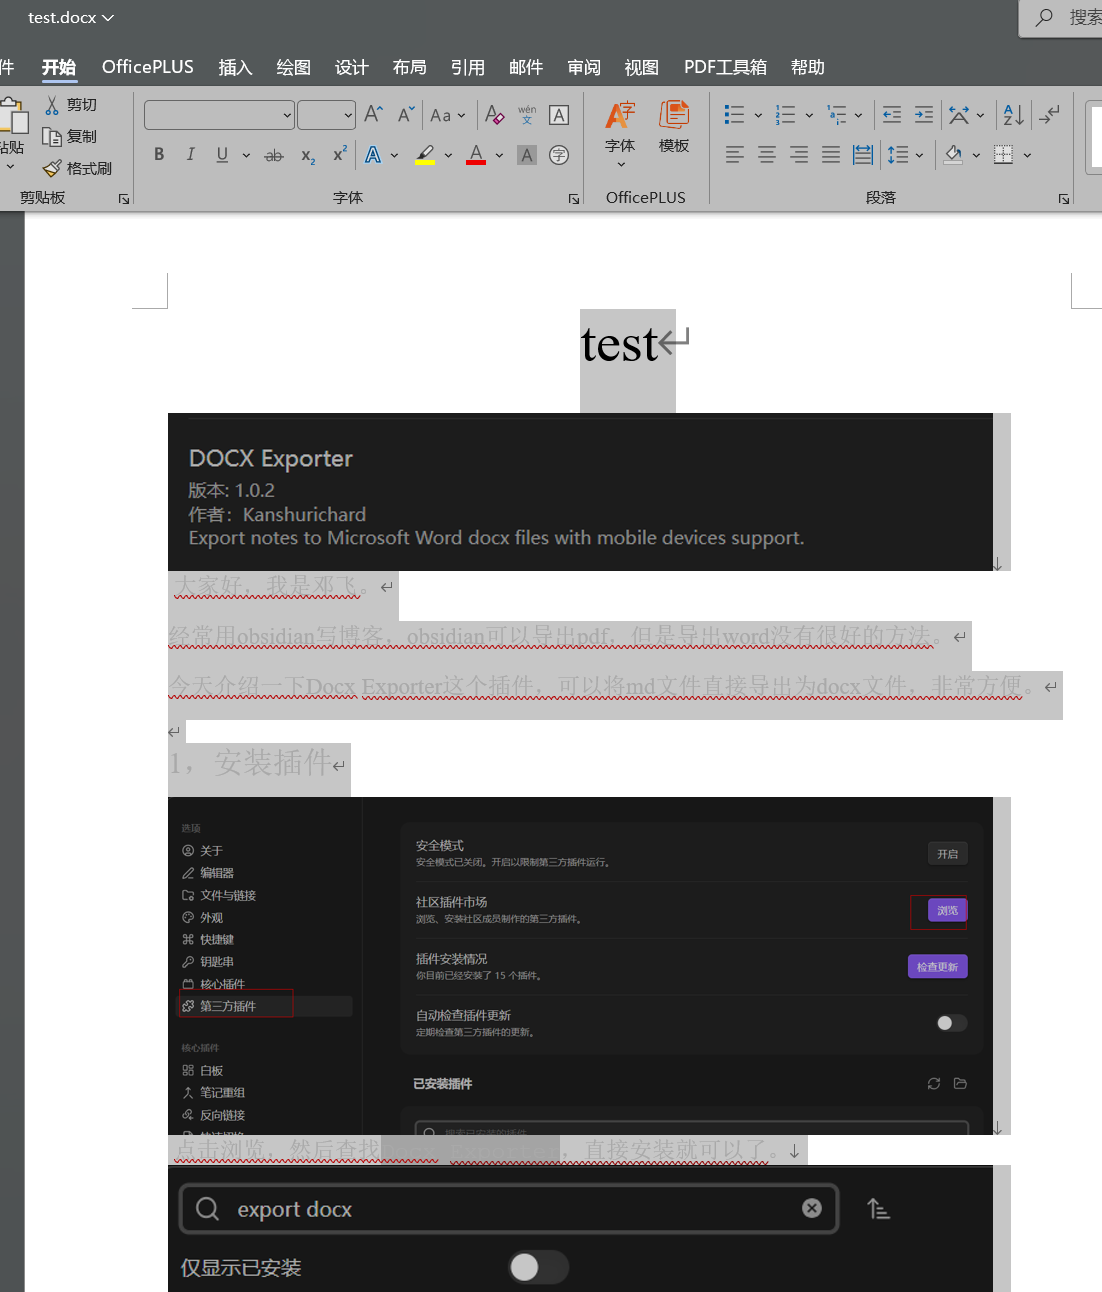Open the OfficePLUS 模板 templates icon
Screen dimensions: 1102x1292
pos(674,127)
